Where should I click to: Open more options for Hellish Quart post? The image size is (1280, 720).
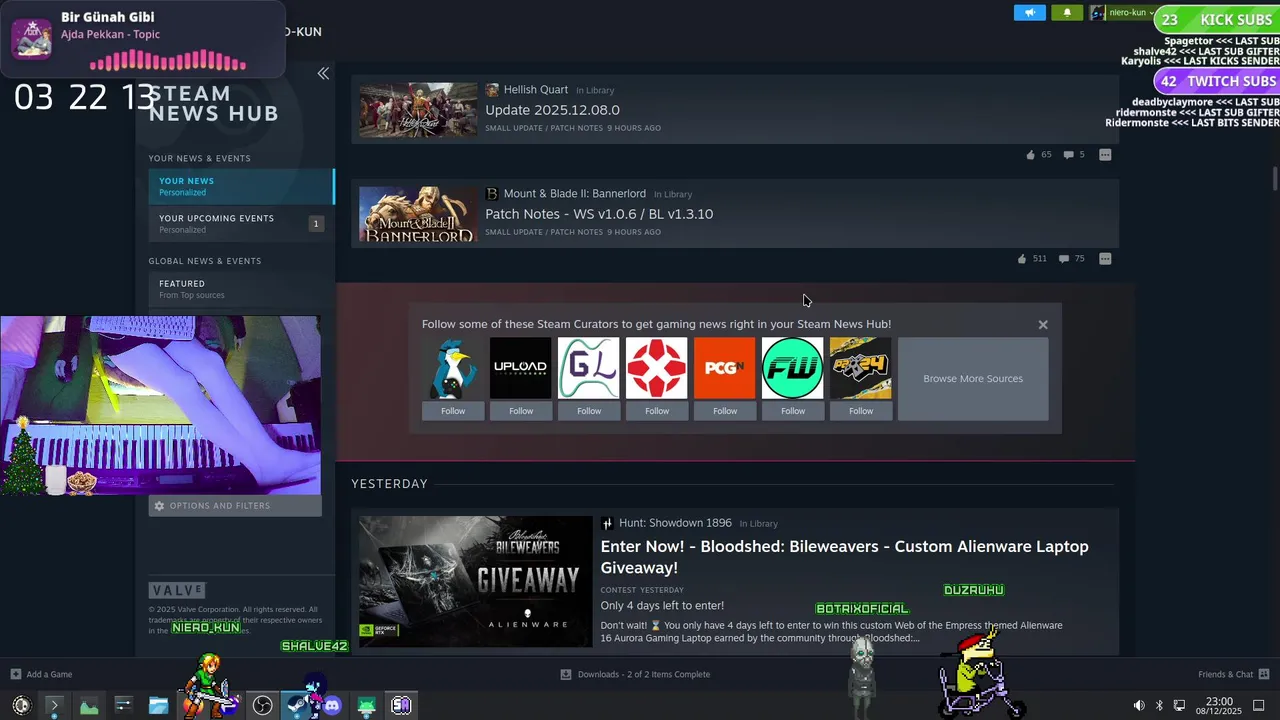pos(1105,155)
